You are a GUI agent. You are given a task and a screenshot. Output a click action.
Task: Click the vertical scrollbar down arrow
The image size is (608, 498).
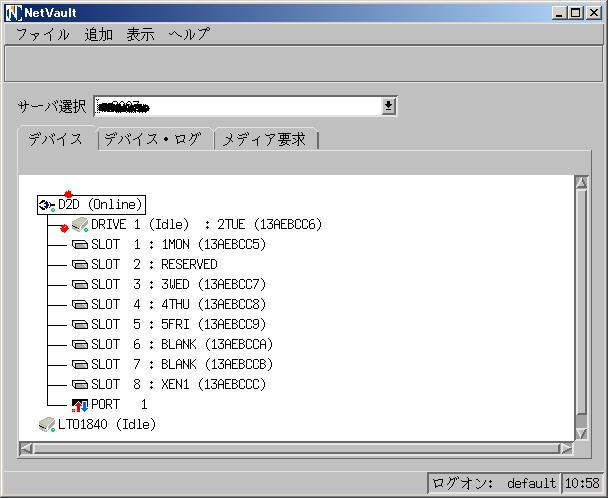[x=581, y=433]
